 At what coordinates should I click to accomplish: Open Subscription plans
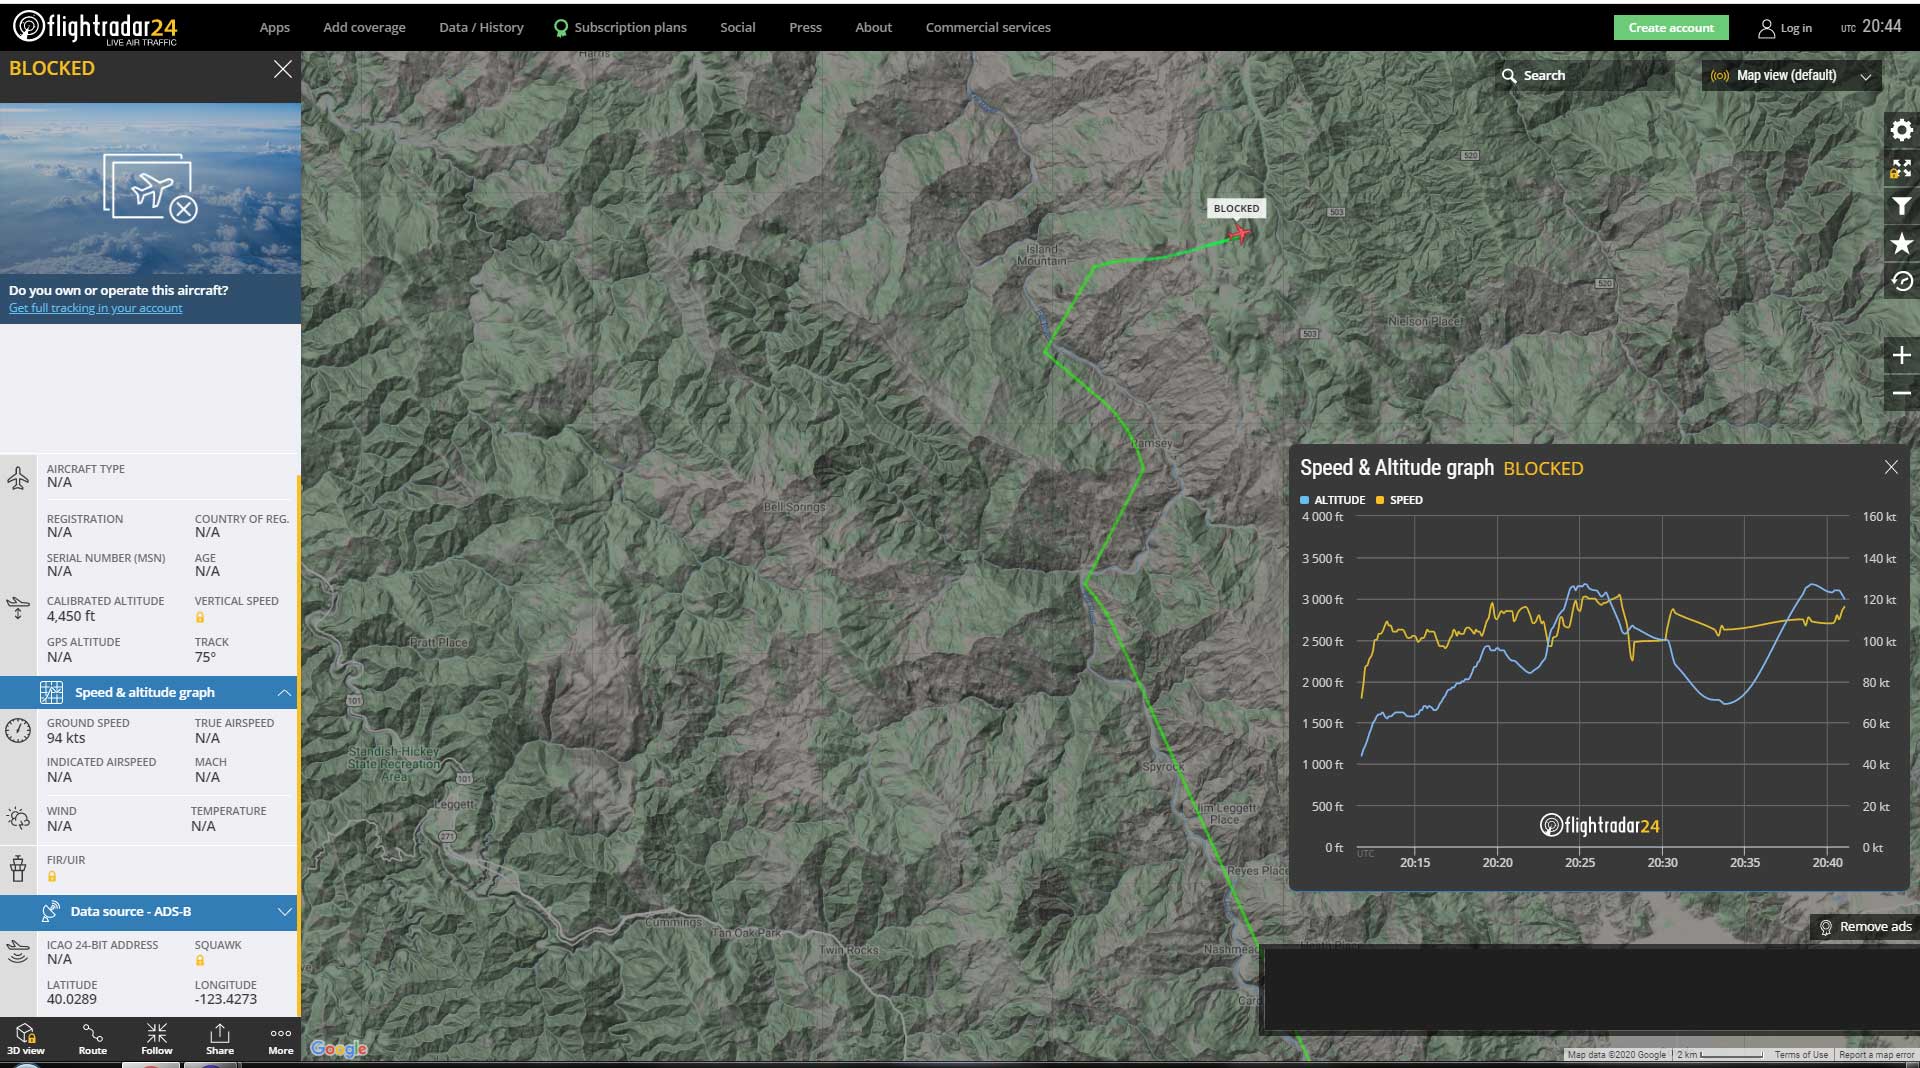pyautogui.click(x=620, y=27)
